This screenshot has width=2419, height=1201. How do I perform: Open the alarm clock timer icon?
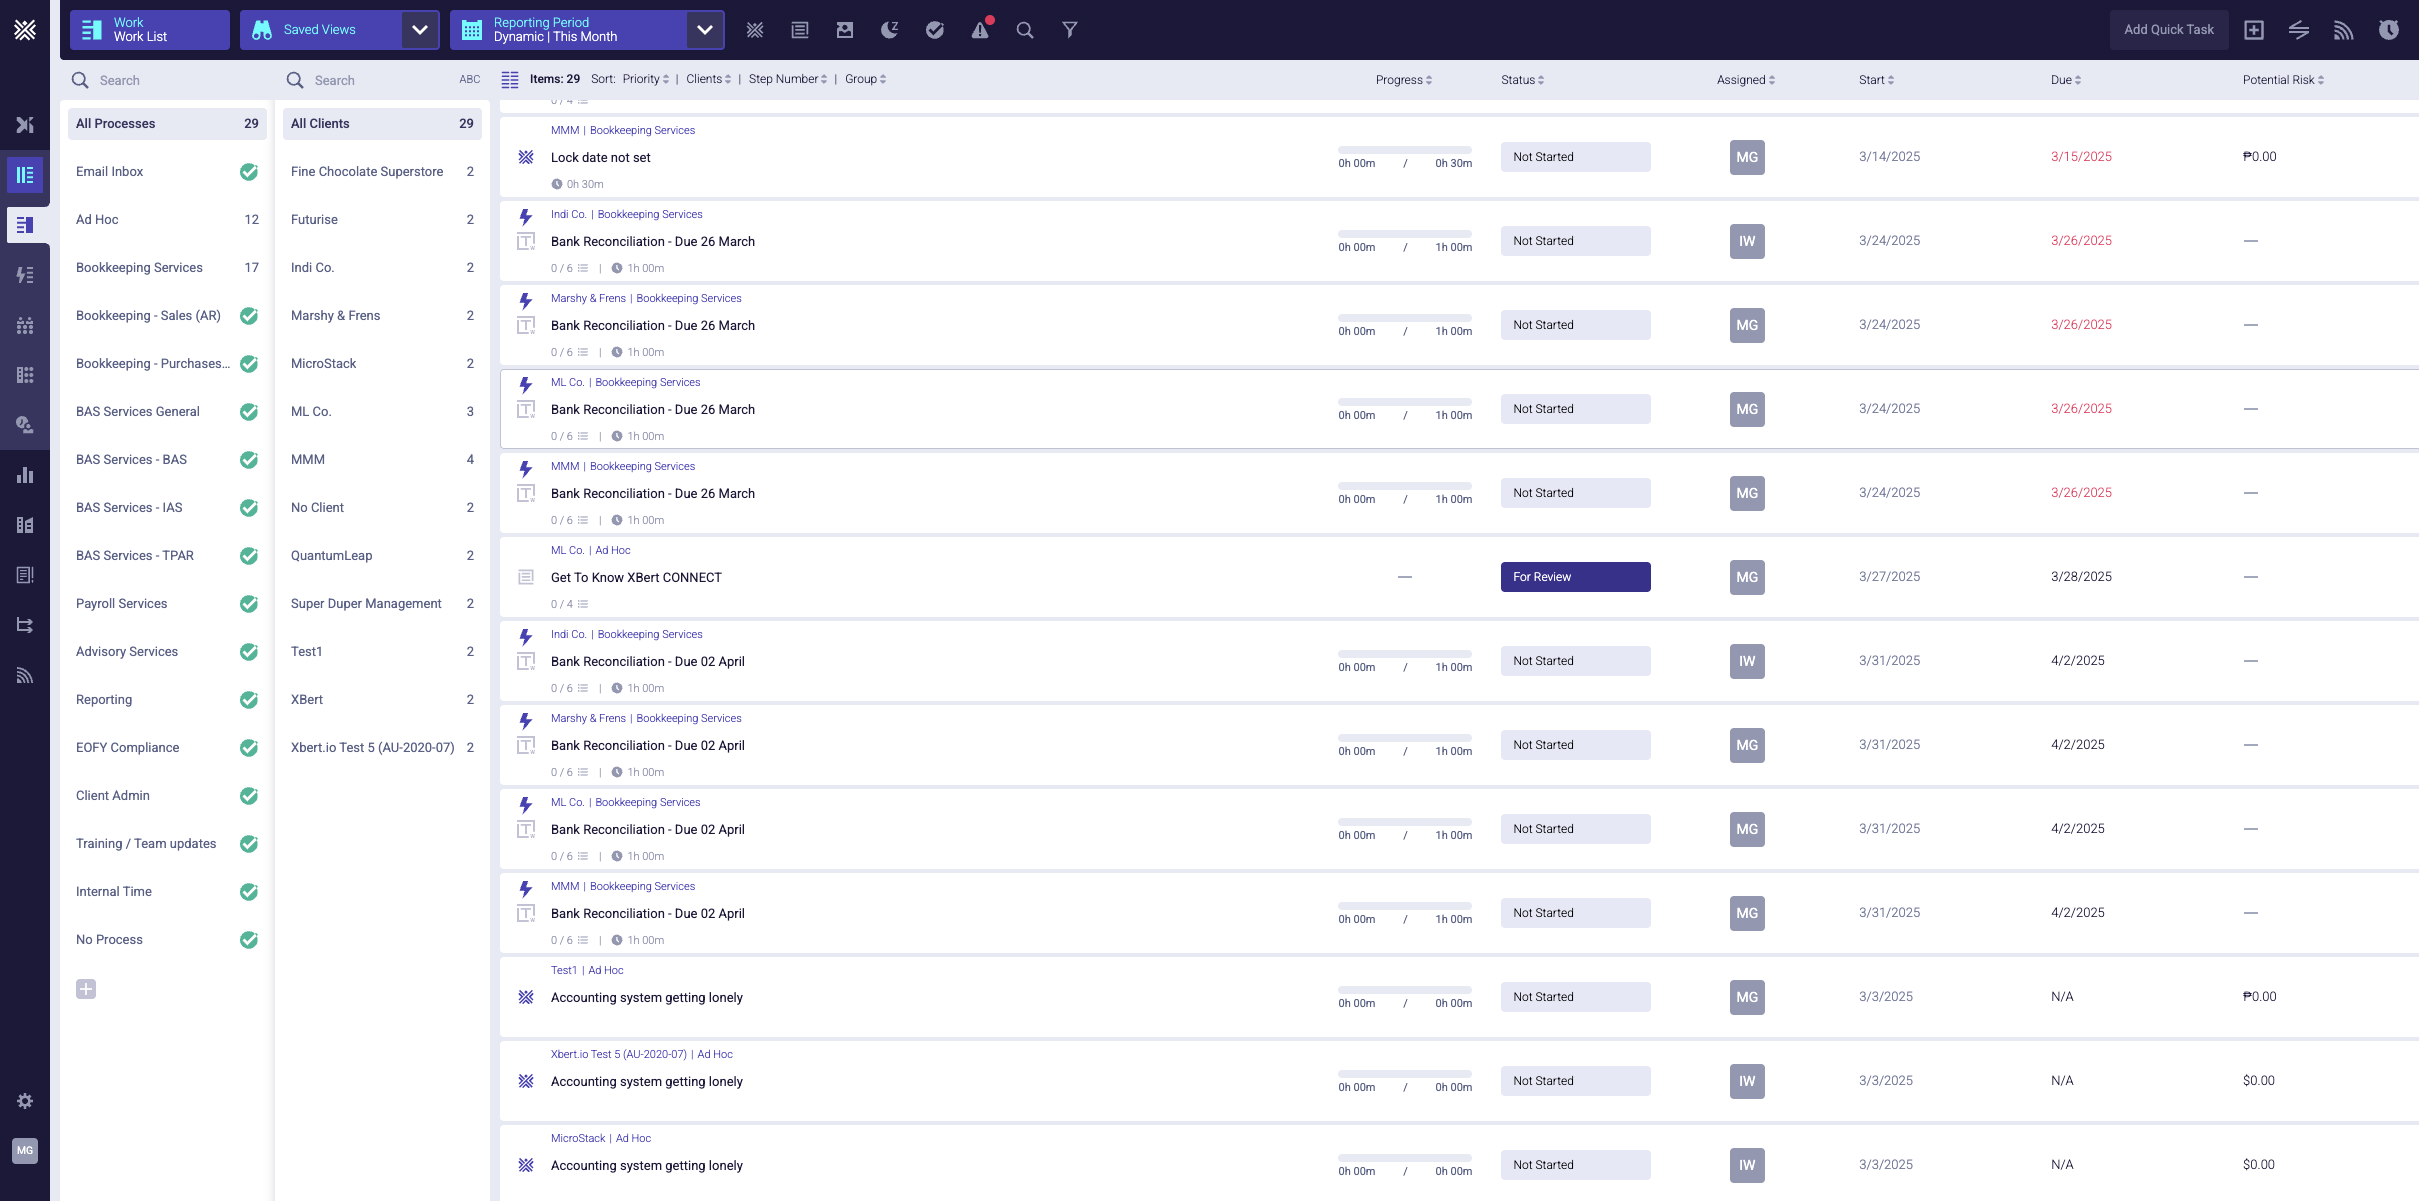click(x=2389, y=30)
